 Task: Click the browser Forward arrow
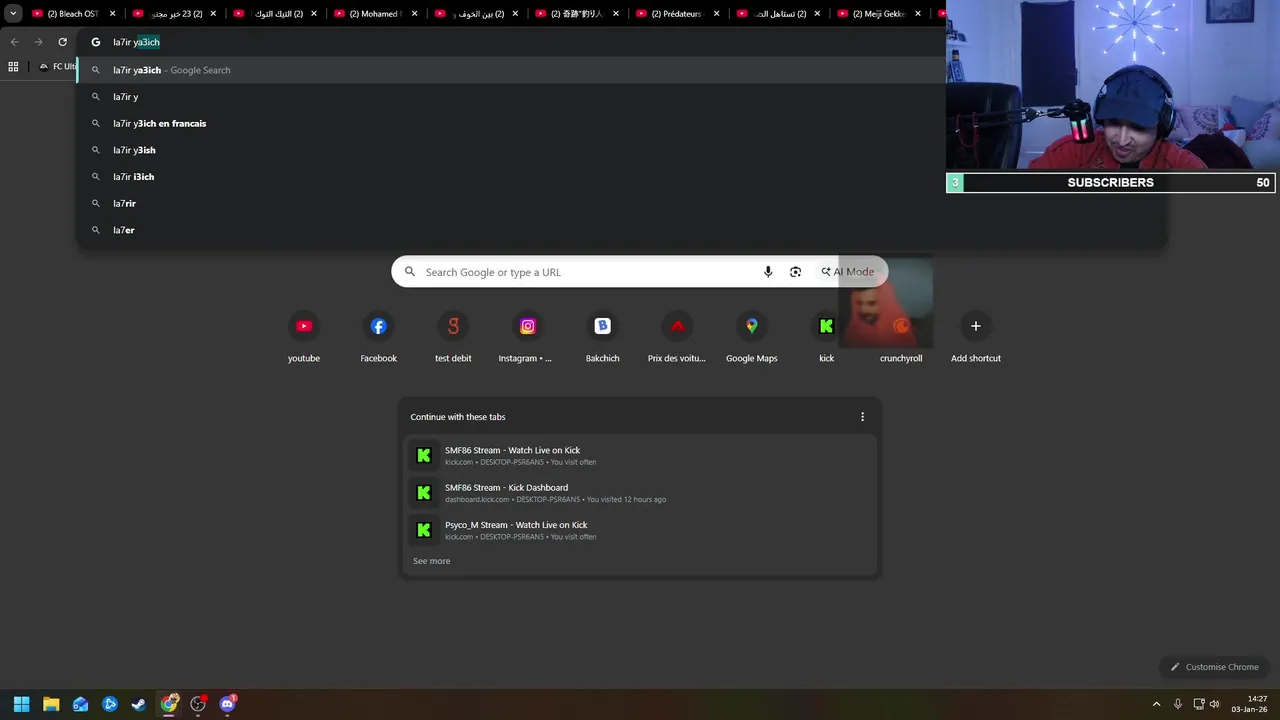click(x=38, y=42)
